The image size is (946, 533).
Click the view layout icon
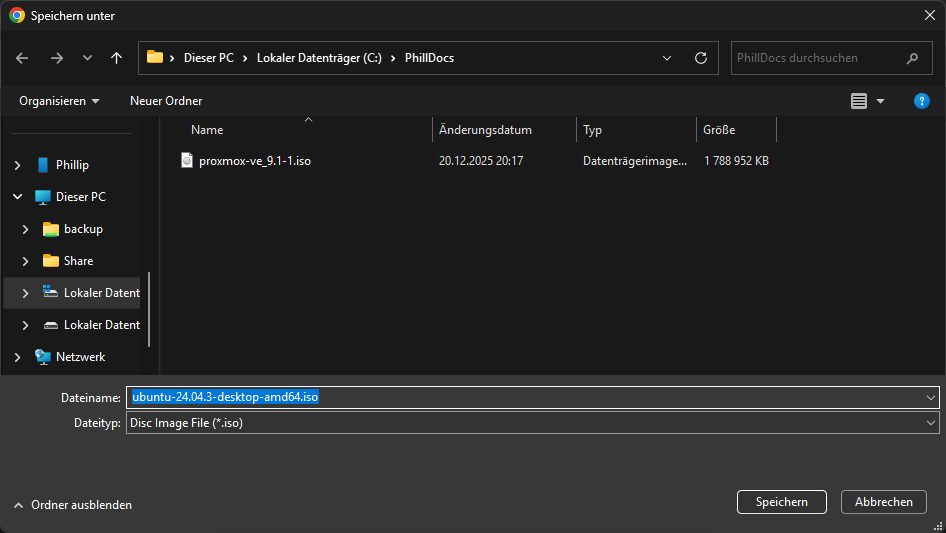(x=858, y=101)
